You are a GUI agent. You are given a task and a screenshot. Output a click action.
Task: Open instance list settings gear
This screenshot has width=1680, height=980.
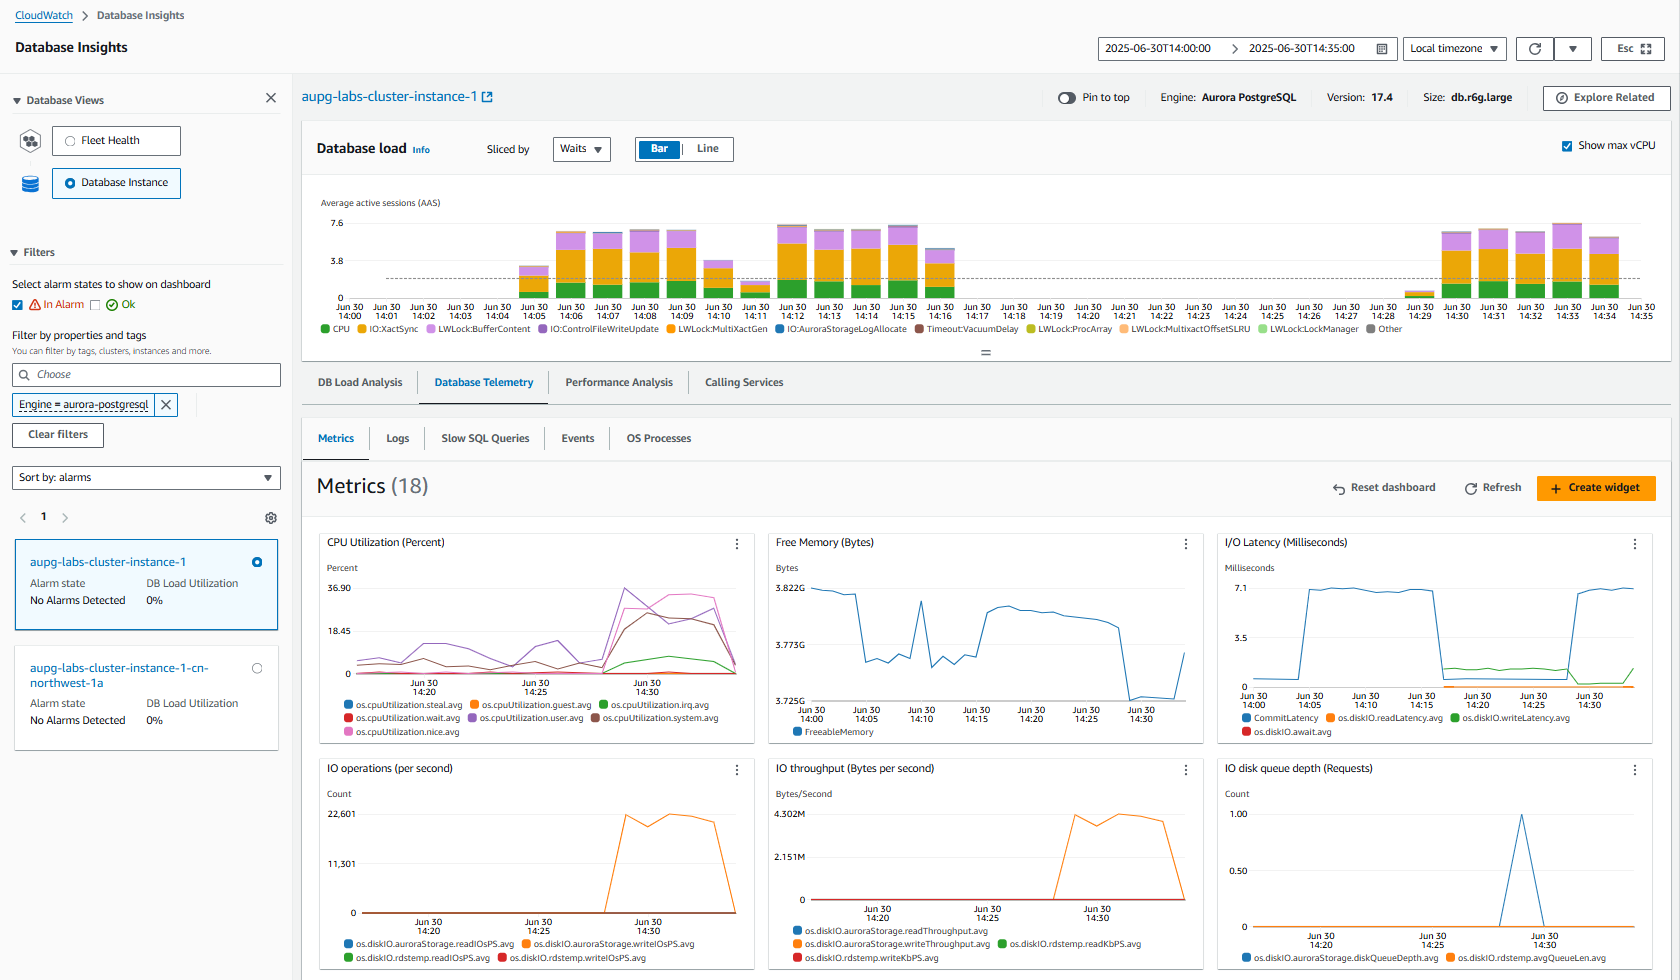coord(271,518)
